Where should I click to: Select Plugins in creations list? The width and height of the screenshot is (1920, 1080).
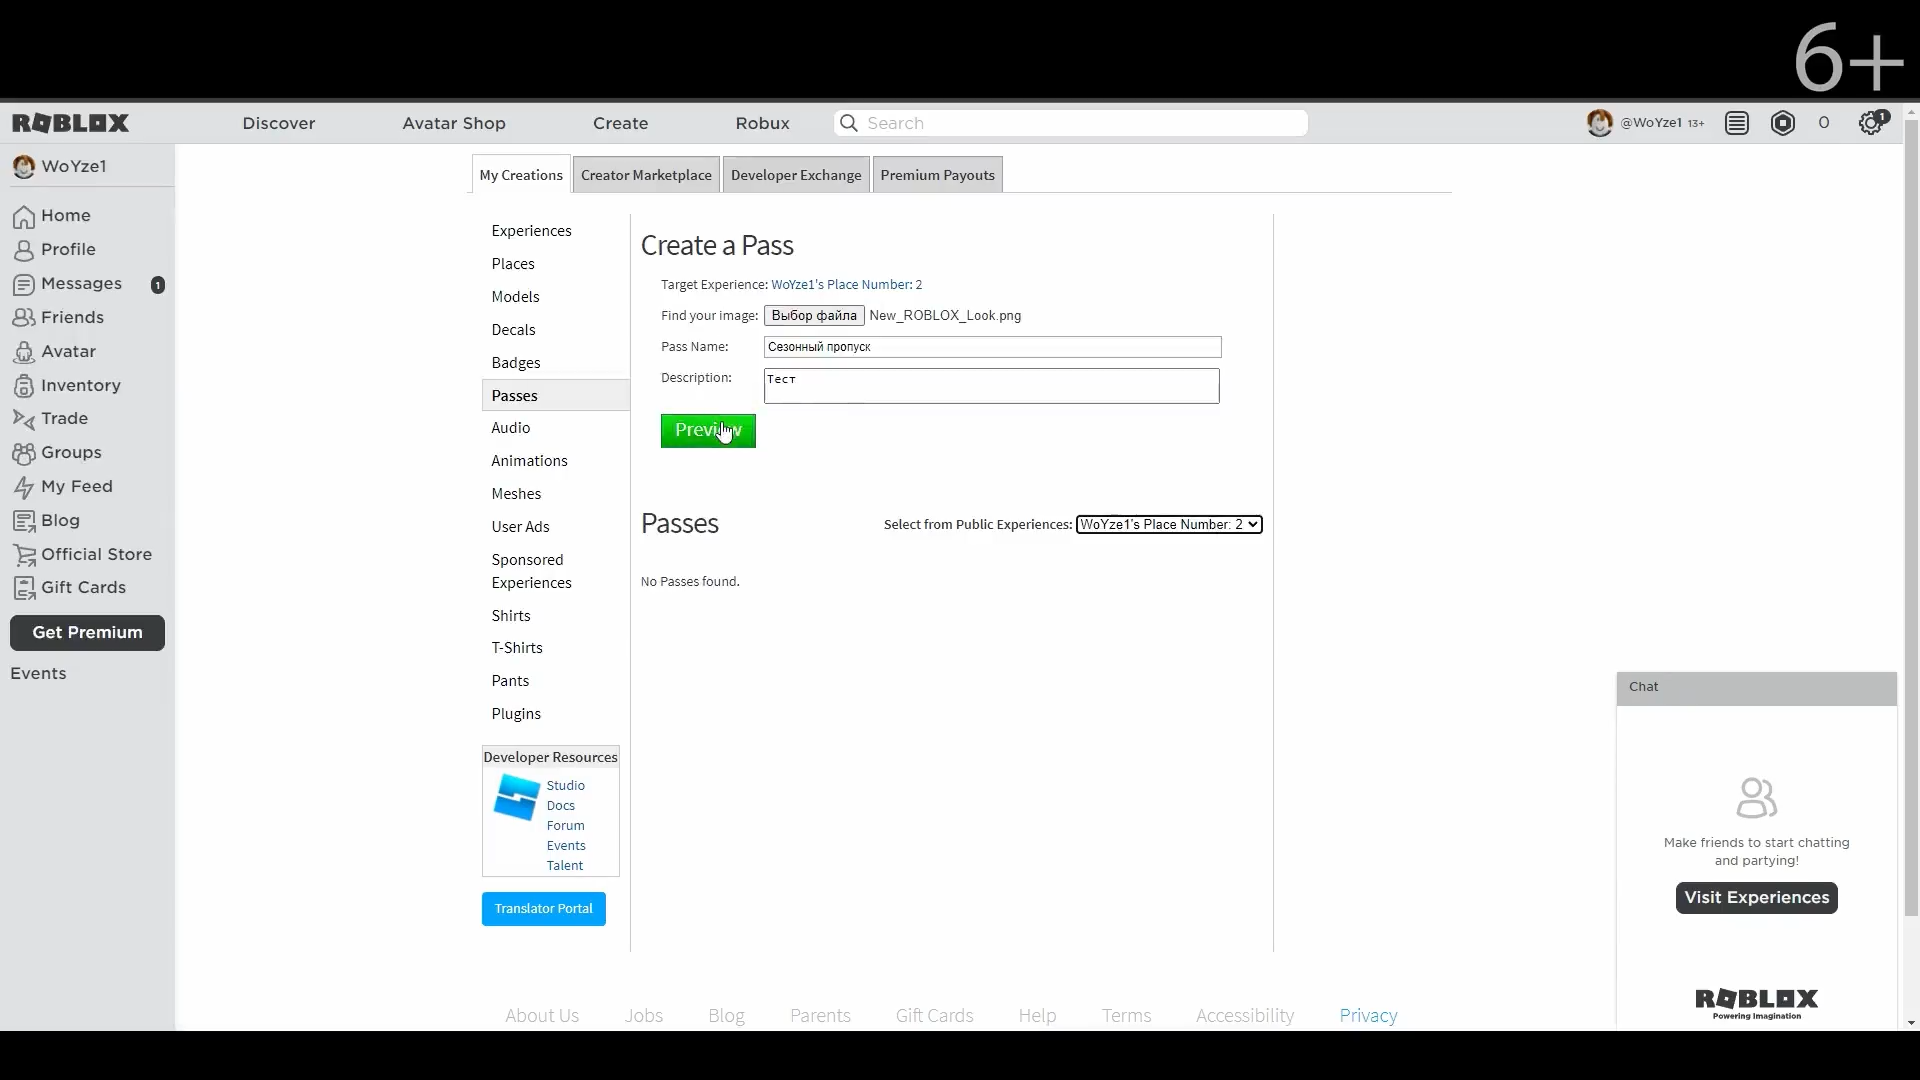(516, 714)
